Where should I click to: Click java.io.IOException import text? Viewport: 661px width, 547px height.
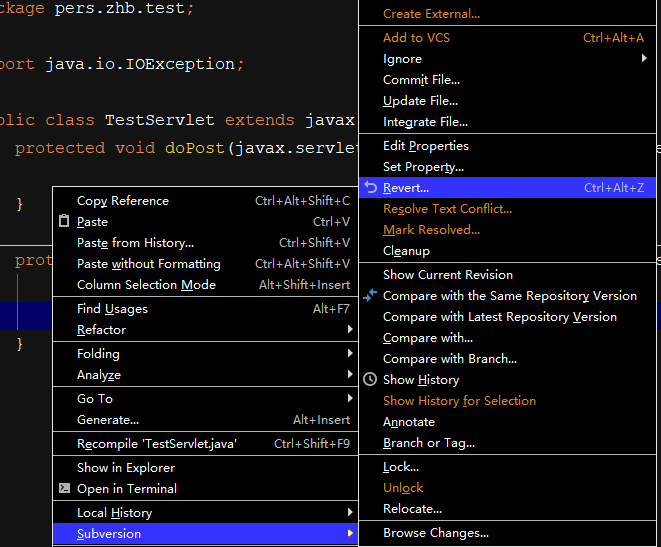tap(140, 64)
